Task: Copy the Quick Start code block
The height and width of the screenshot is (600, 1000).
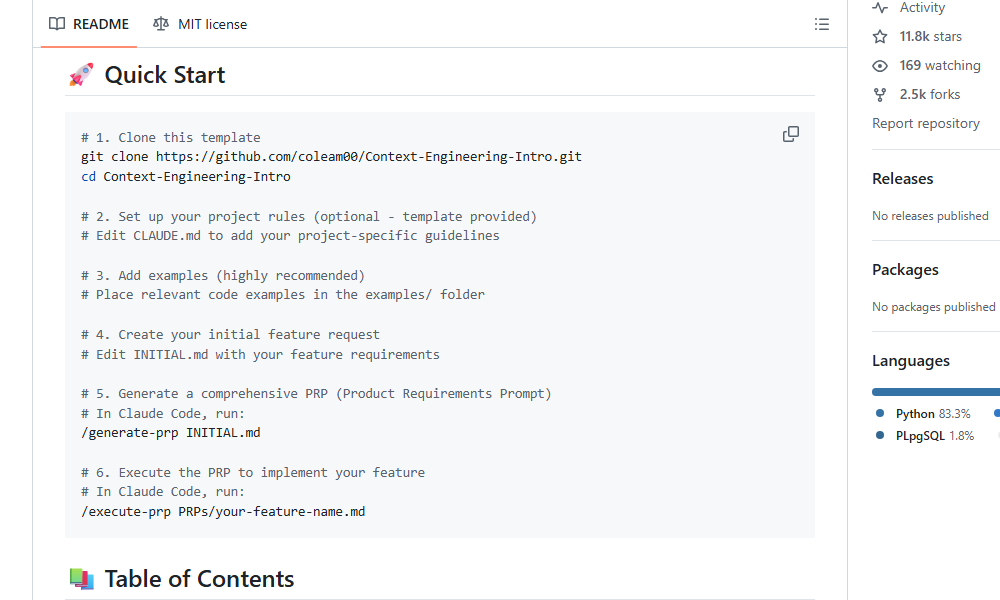Action: click(x=791, y=134)
